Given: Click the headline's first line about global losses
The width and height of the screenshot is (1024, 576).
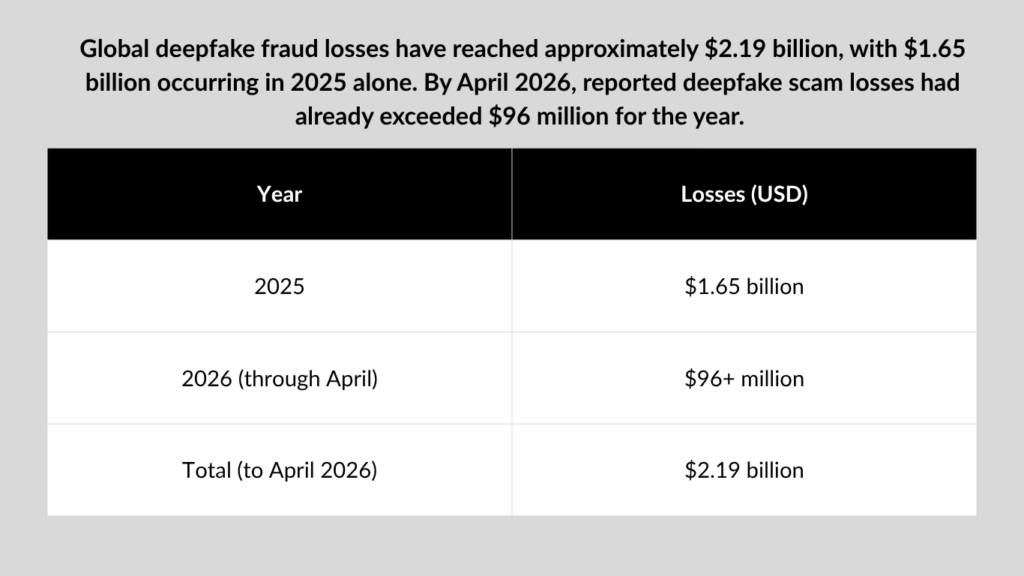Looking at the screenshot, I should pyautogui.click(x=522, y=49).
